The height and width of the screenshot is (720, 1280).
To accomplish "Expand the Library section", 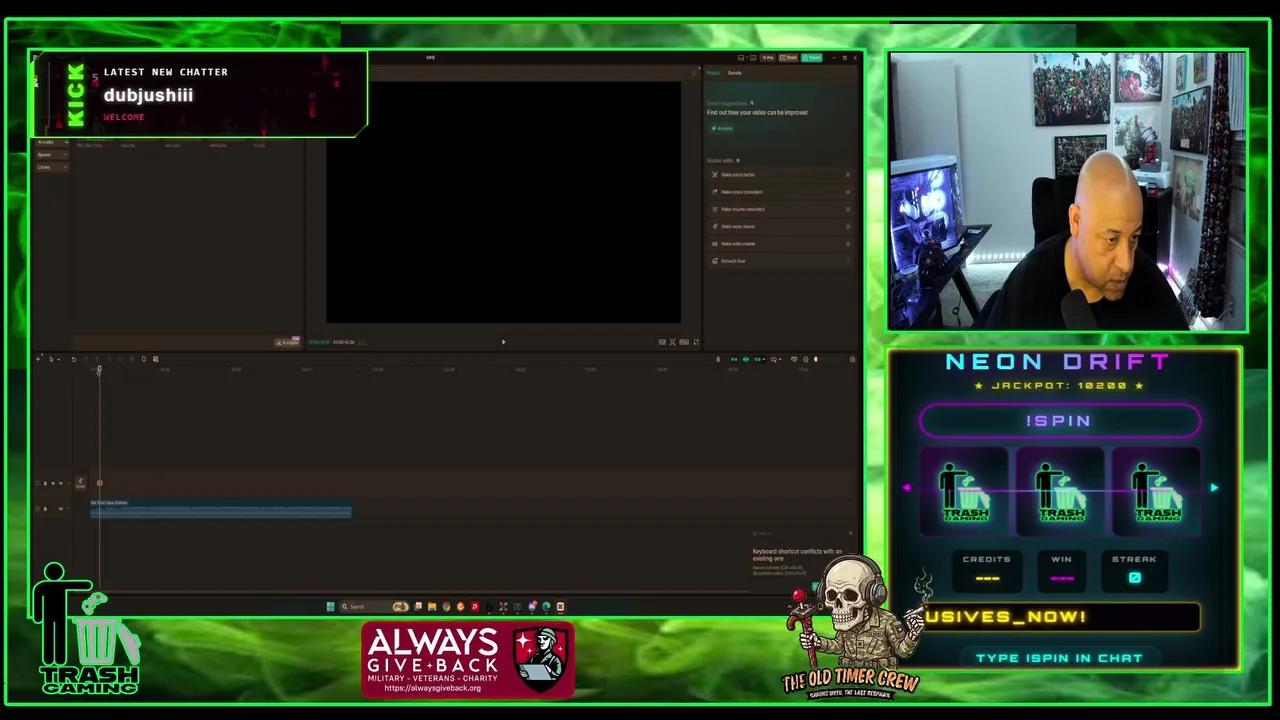I will 50,167.
